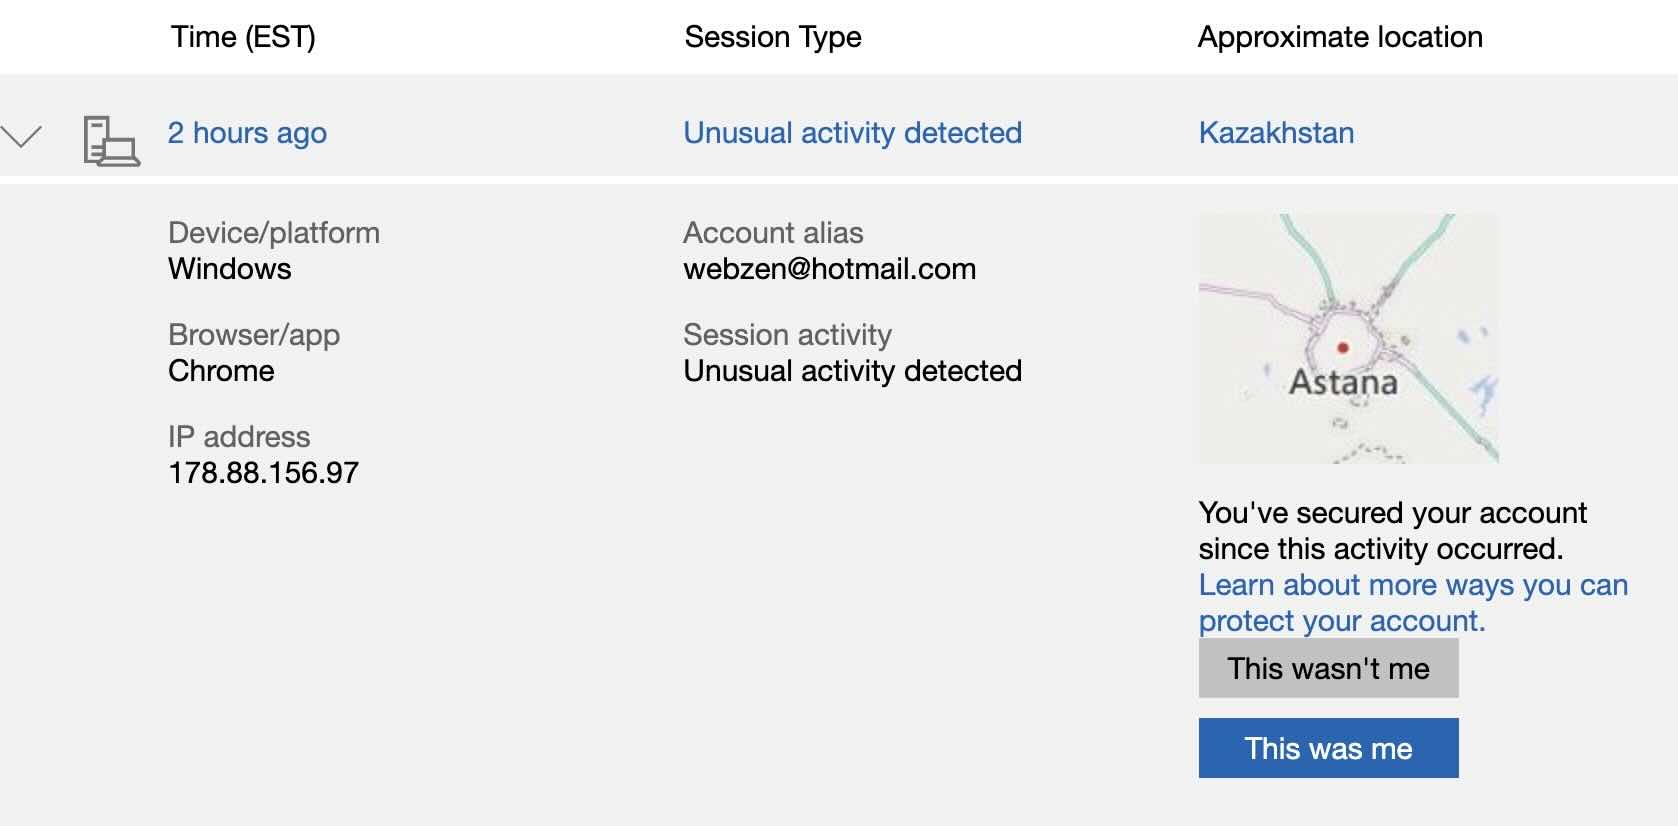Click the Session Type column header
1678x826 pixels.
[x=773, y=37]
